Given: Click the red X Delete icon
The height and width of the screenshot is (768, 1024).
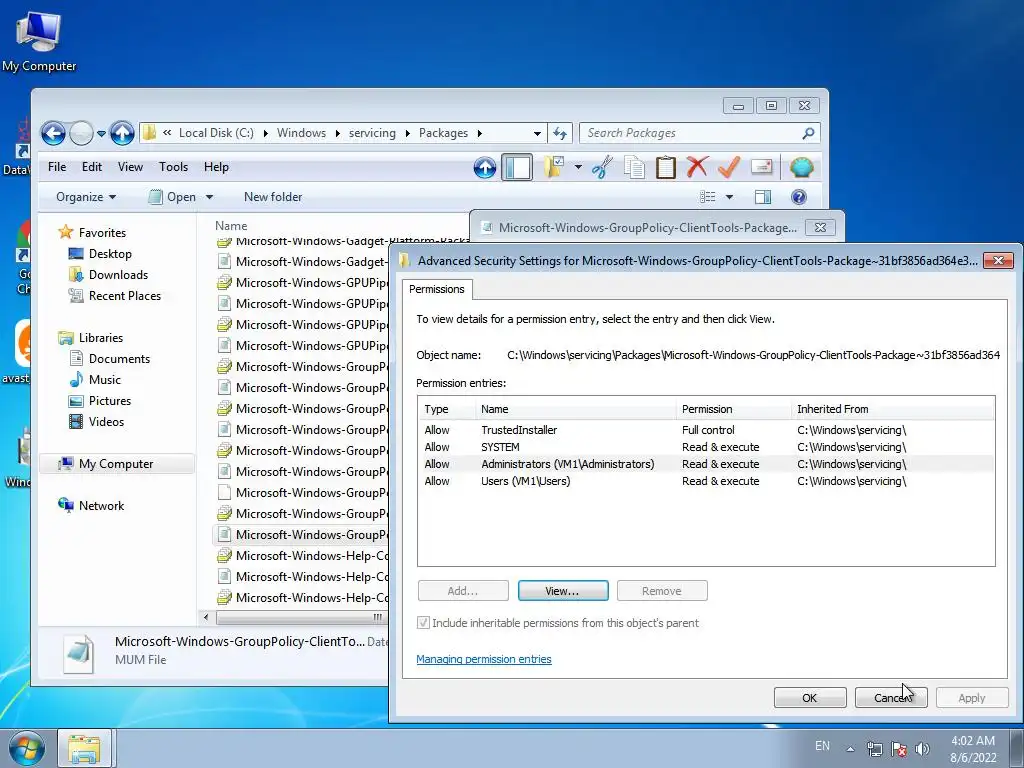Looking at the screenshot, I should [697, 168].
